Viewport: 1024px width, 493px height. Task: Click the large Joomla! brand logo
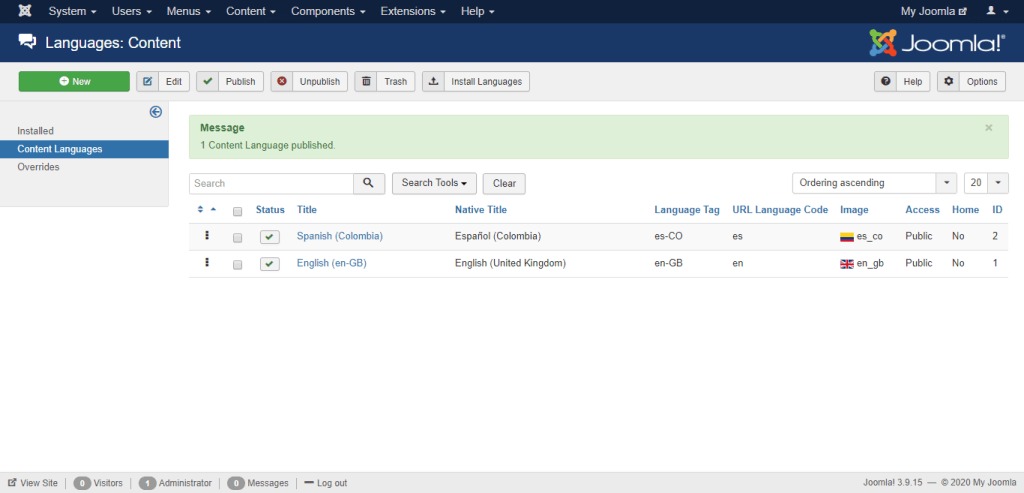[937, 42]
